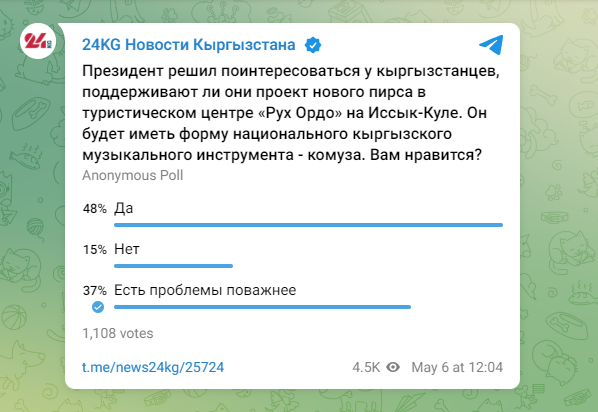
Task: Click the blue verified badge icon
Action: (x=313, y=45)
